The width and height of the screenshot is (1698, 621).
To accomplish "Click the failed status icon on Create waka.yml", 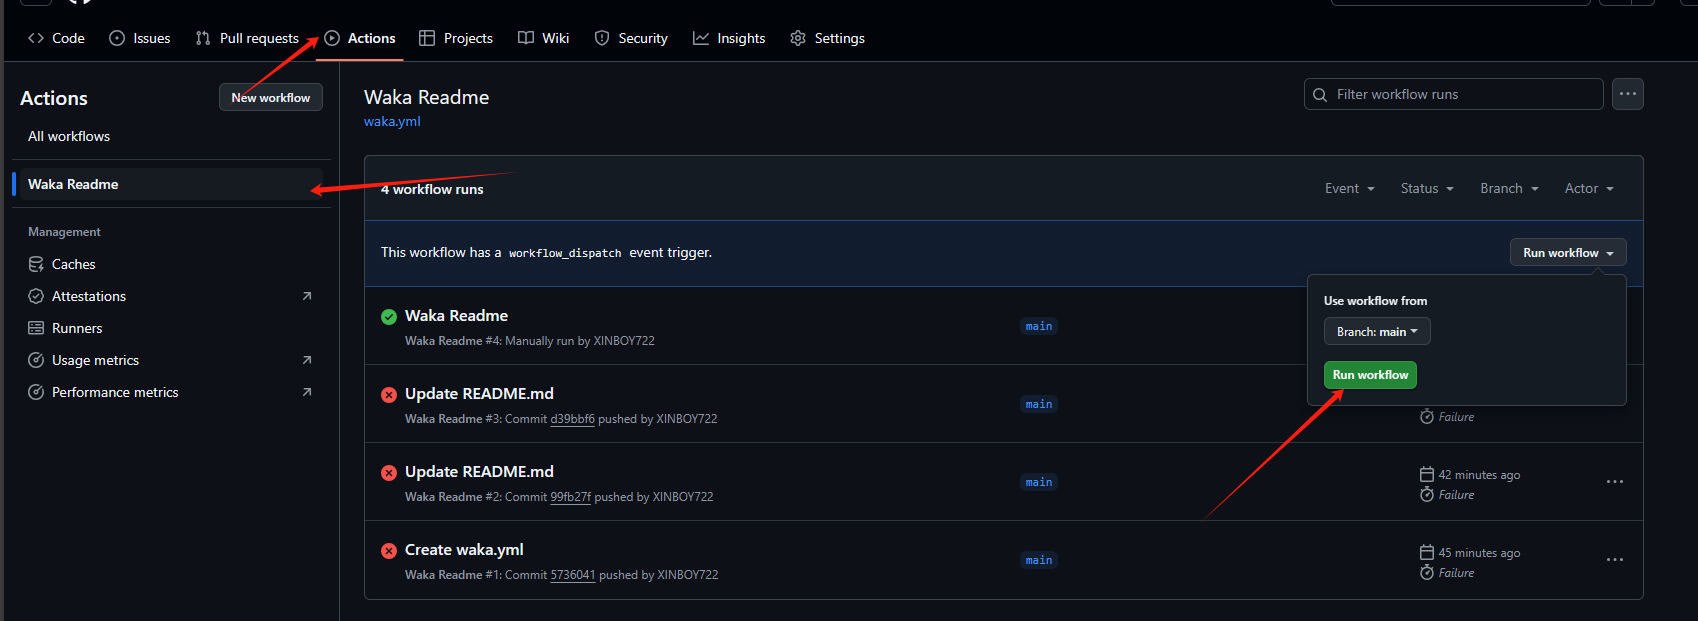I will 389,551.
